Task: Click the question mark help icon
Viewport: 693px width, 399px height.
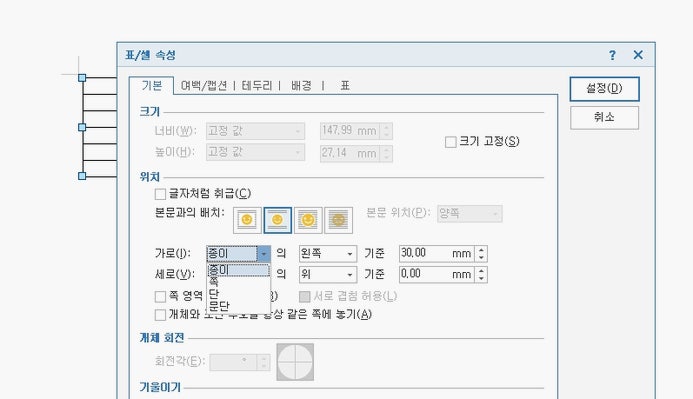Action: point(612,55)
